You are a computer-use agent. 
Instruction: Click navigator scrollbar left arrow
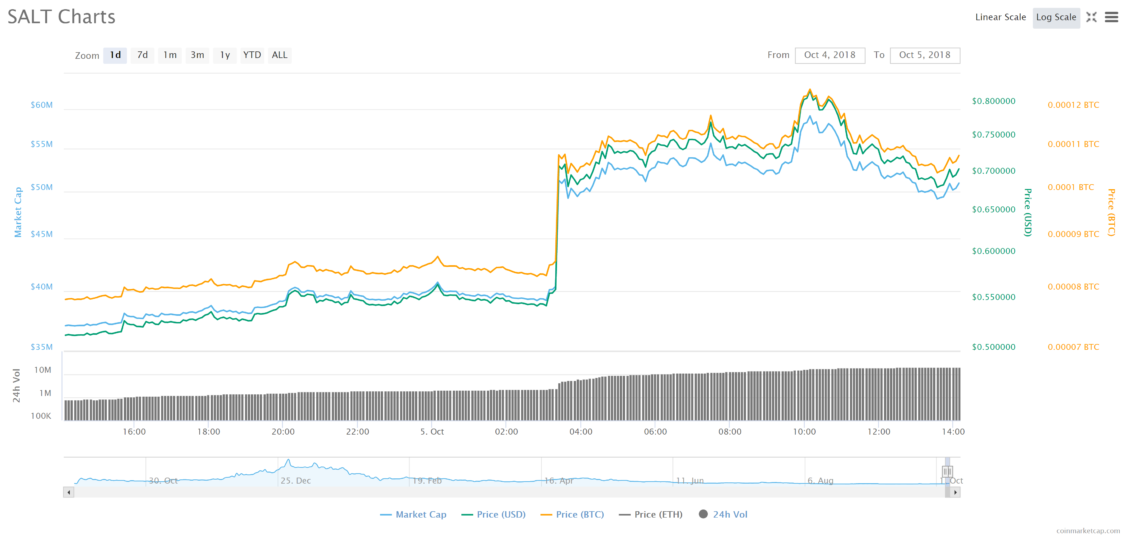coord(69,492)
